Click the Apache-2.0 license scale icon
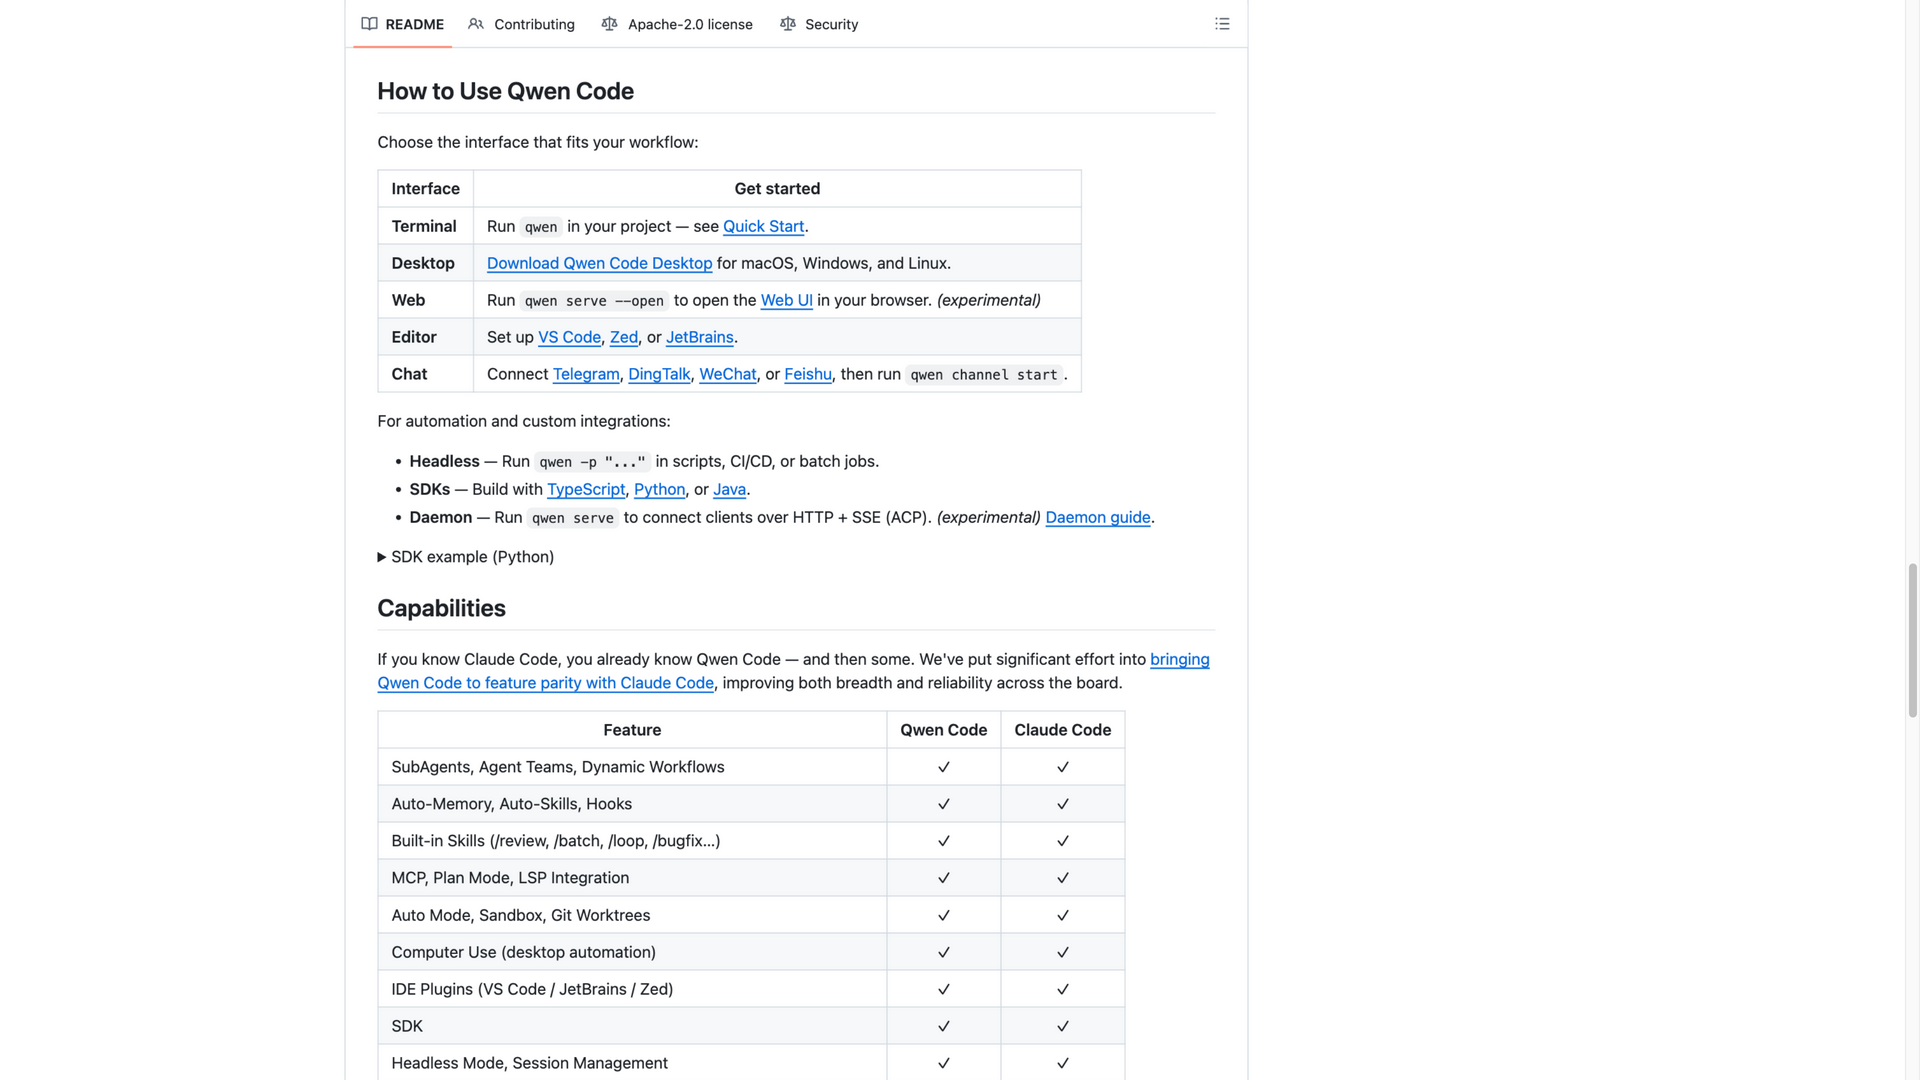The image size is (1920, 1080). point(610,24)
